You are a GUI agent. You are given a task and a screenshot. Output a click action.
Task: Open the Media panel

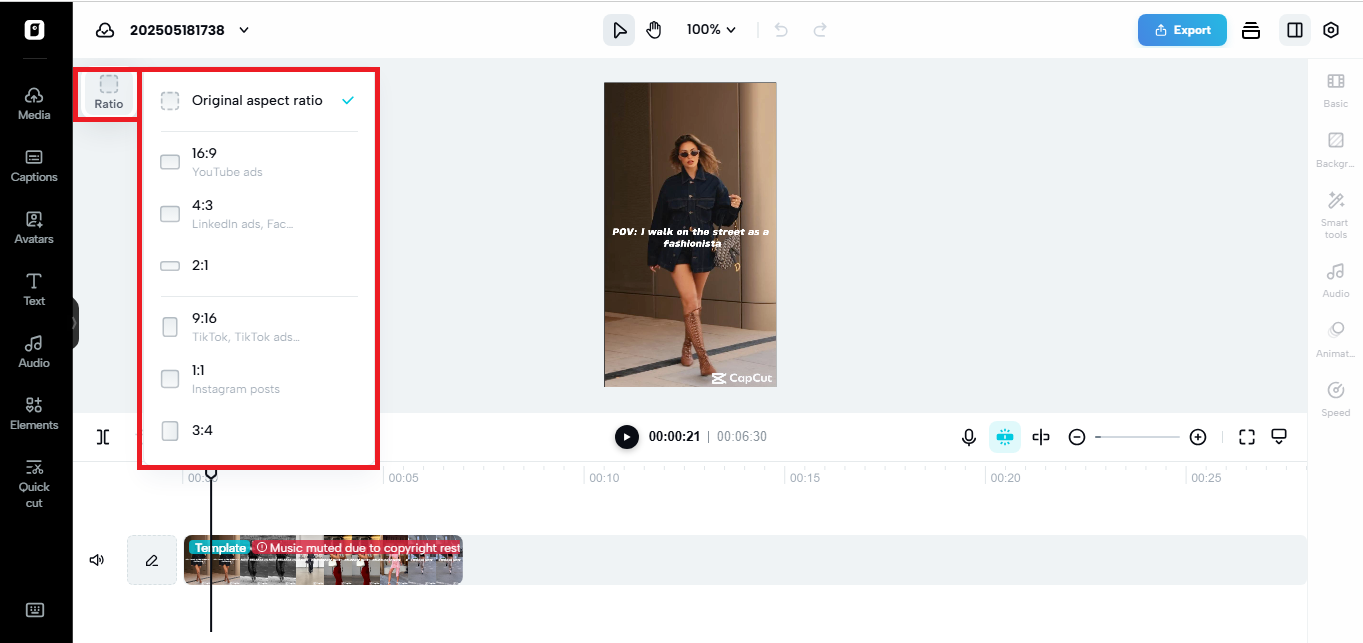(33, 104)
